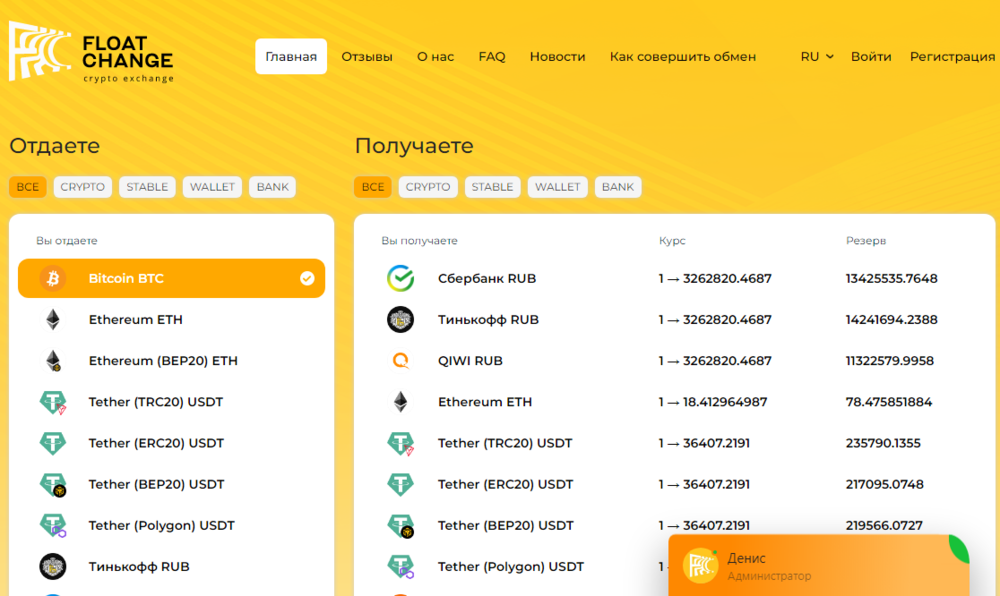Enable the BANK filter under Получаете
The width and height of the screenshot is (1000, 596).
(618, 186)
